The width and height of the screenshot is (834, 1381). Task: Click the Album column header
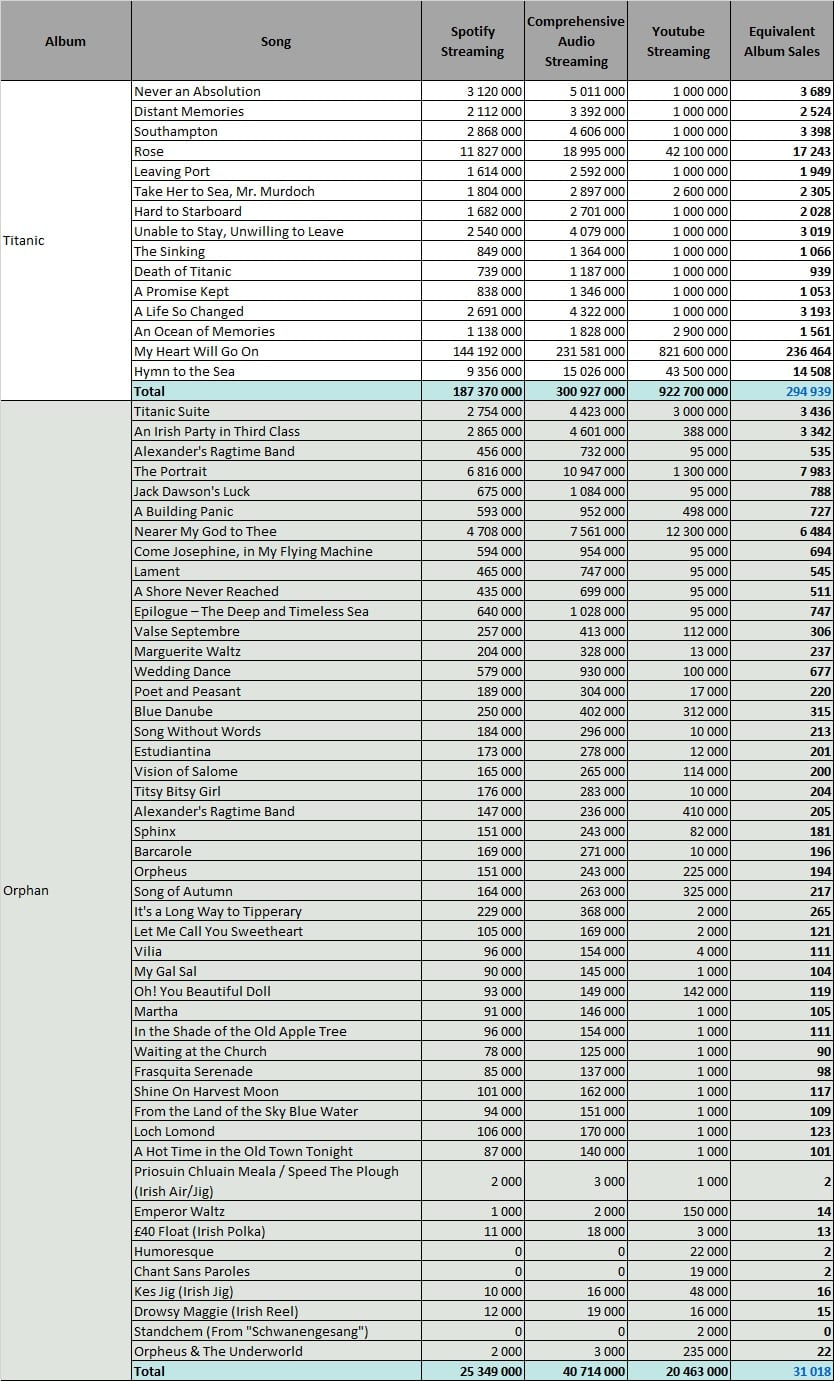(x=66, y=41)
